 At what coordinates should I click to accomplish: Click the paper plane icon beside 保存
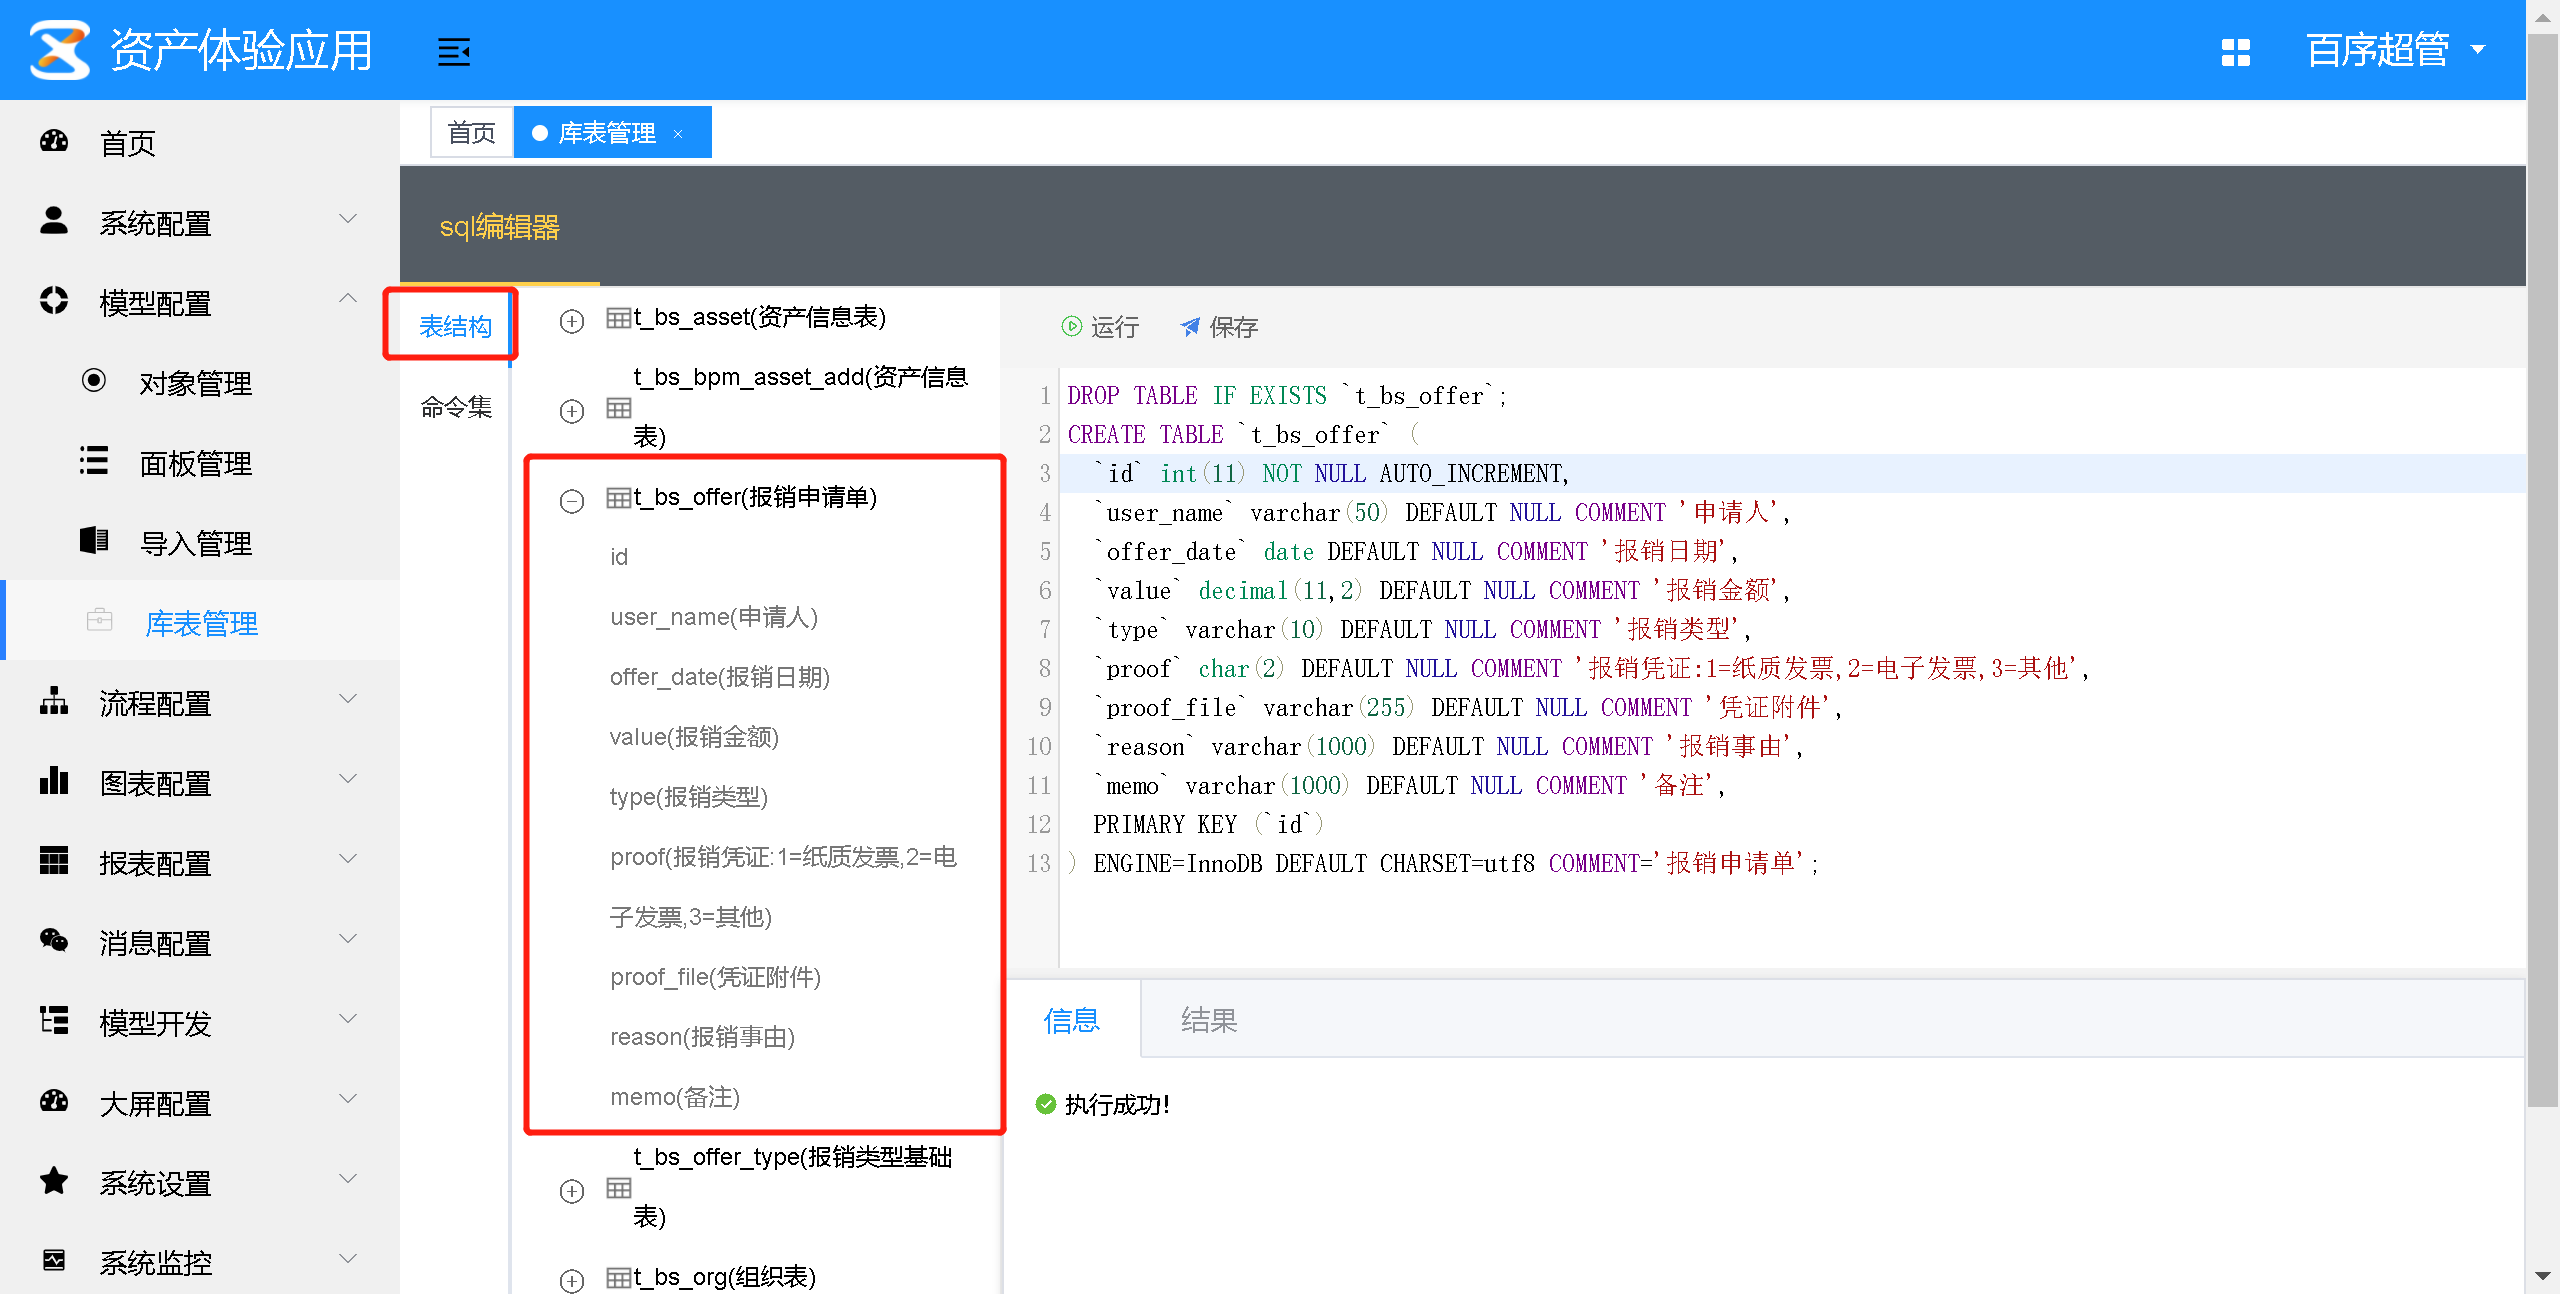[x=1190, y=326]
